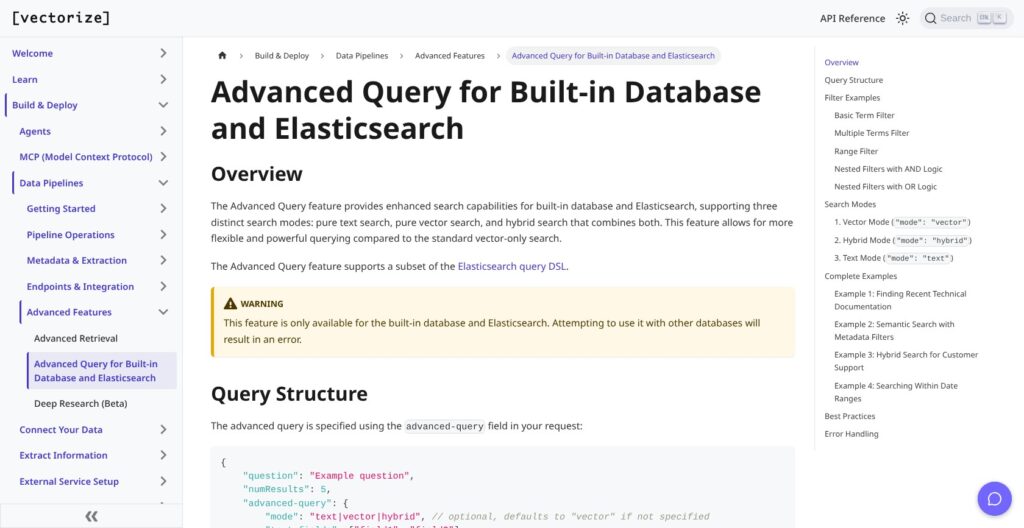
Task: Open the Search box
Action: click(x=967, y=18)
